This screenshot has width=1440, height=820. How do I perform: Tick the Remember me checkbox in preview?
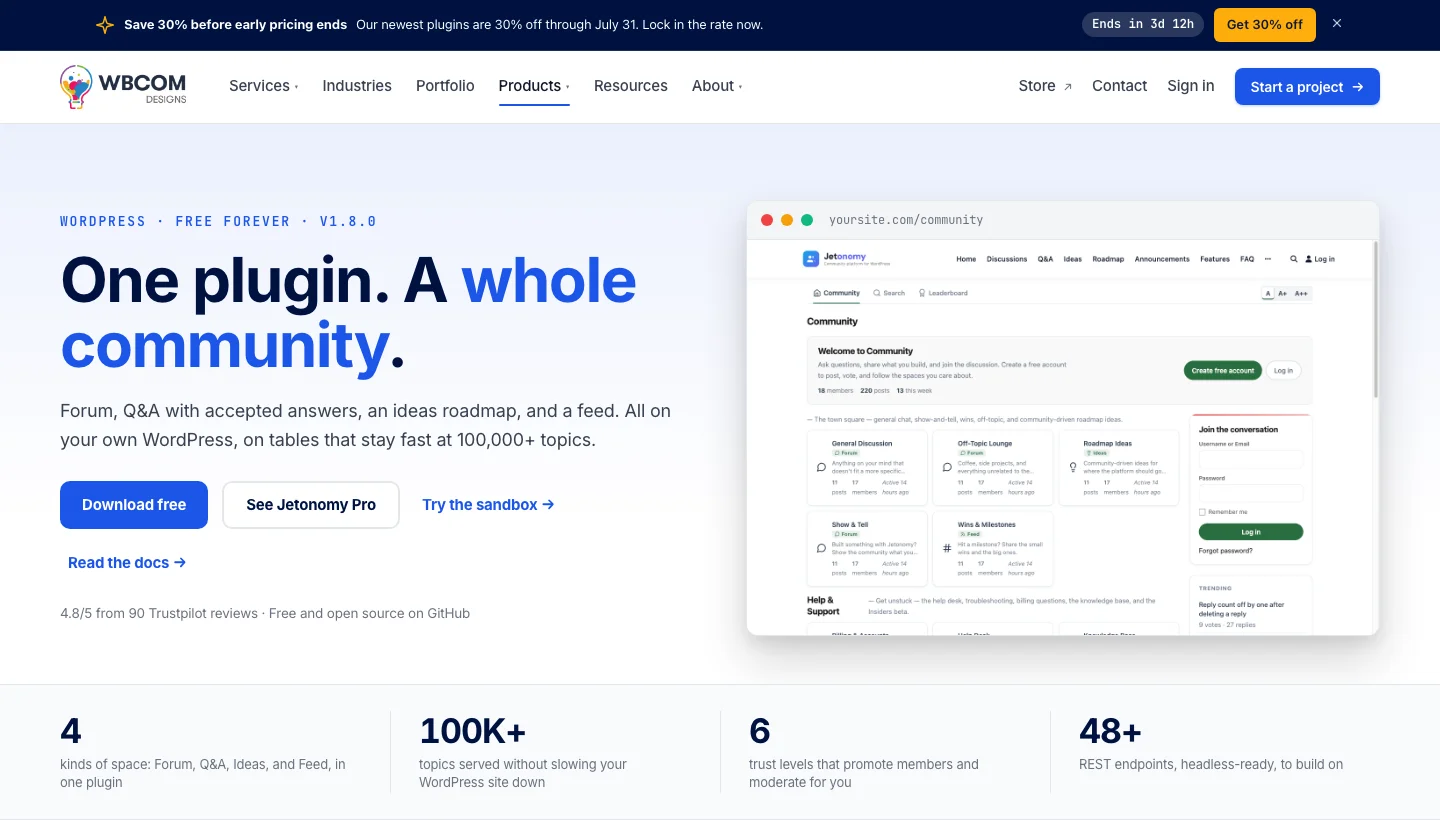(1202, 512)
